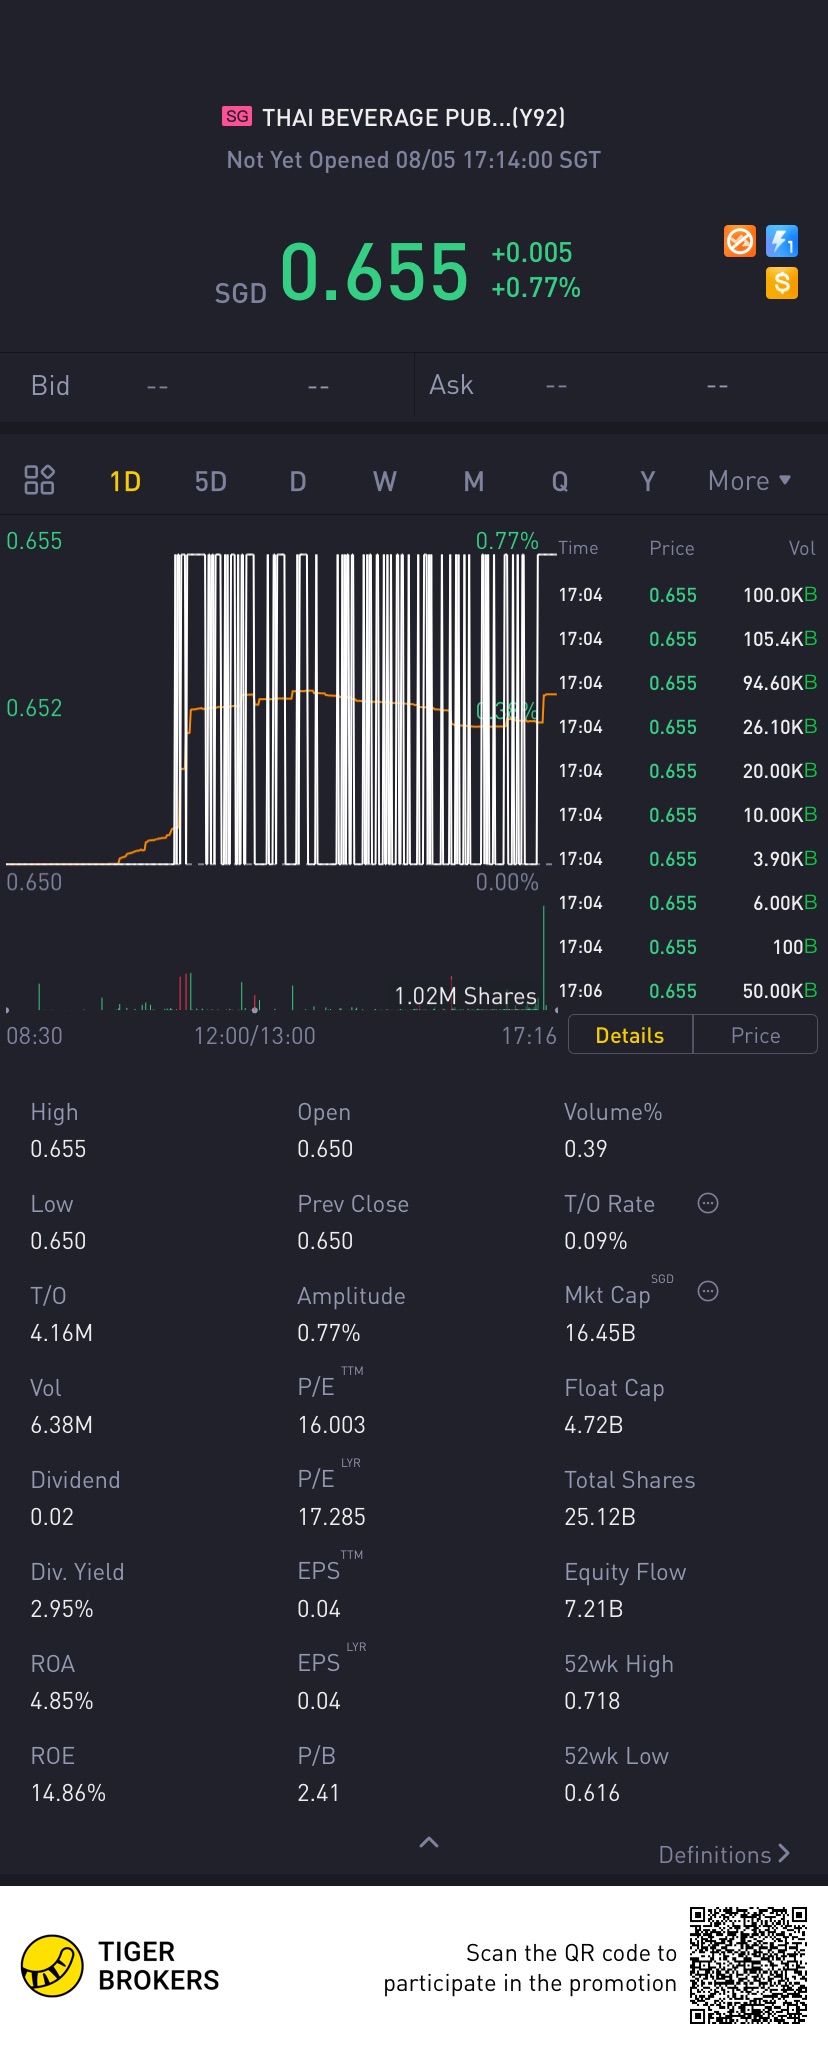Tap the yellow dollar badge icon
The width and height of the screenshot is (828, 2046).
782,283
